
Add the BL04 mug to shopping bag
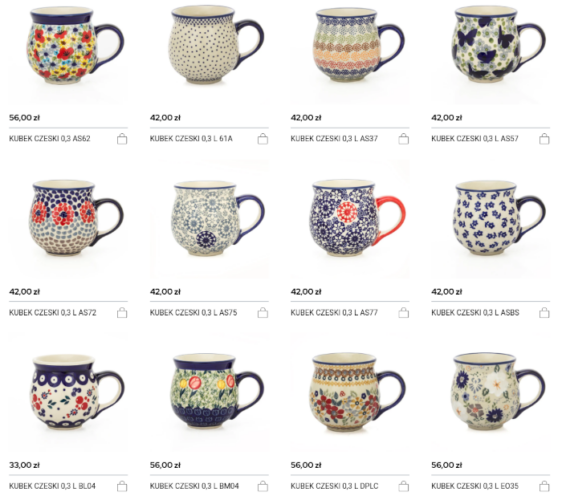pyautogui.click(x=122, y=486)
